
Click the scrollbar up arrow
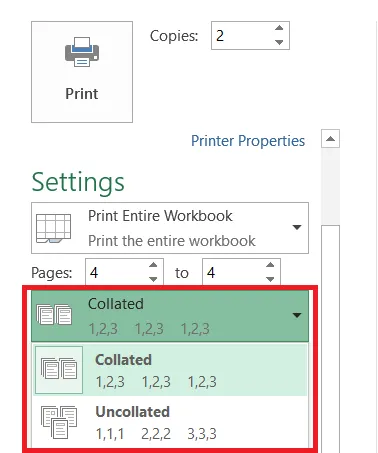click(x=330, y=139)
